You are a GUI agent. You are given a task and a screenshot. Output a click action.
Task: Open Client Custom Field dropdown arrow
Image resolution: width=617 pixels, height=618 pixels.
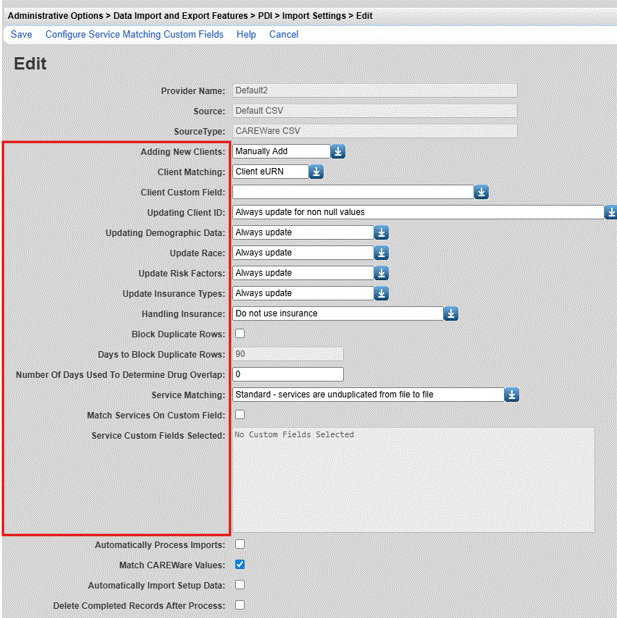[x=481, y=192]
